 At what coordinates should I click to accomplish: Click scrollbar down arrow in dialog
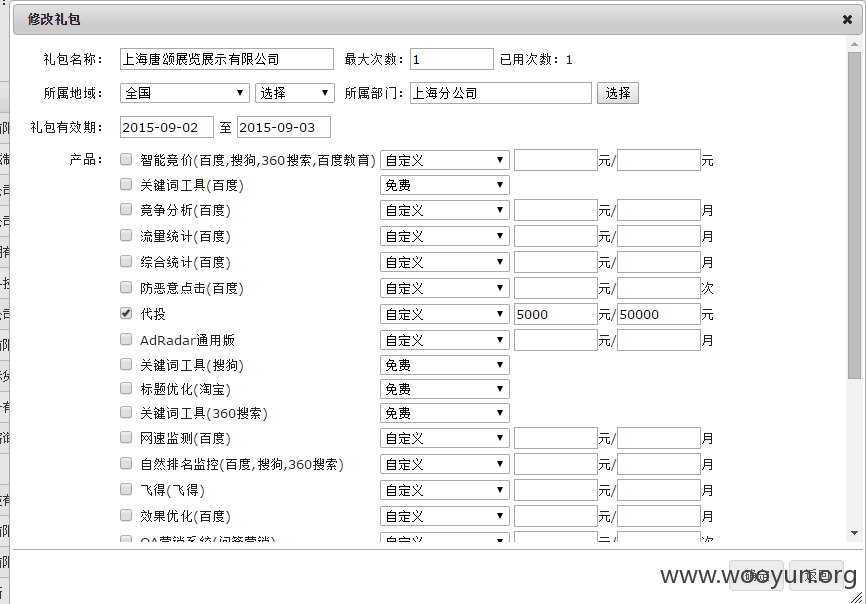[854, 533]
